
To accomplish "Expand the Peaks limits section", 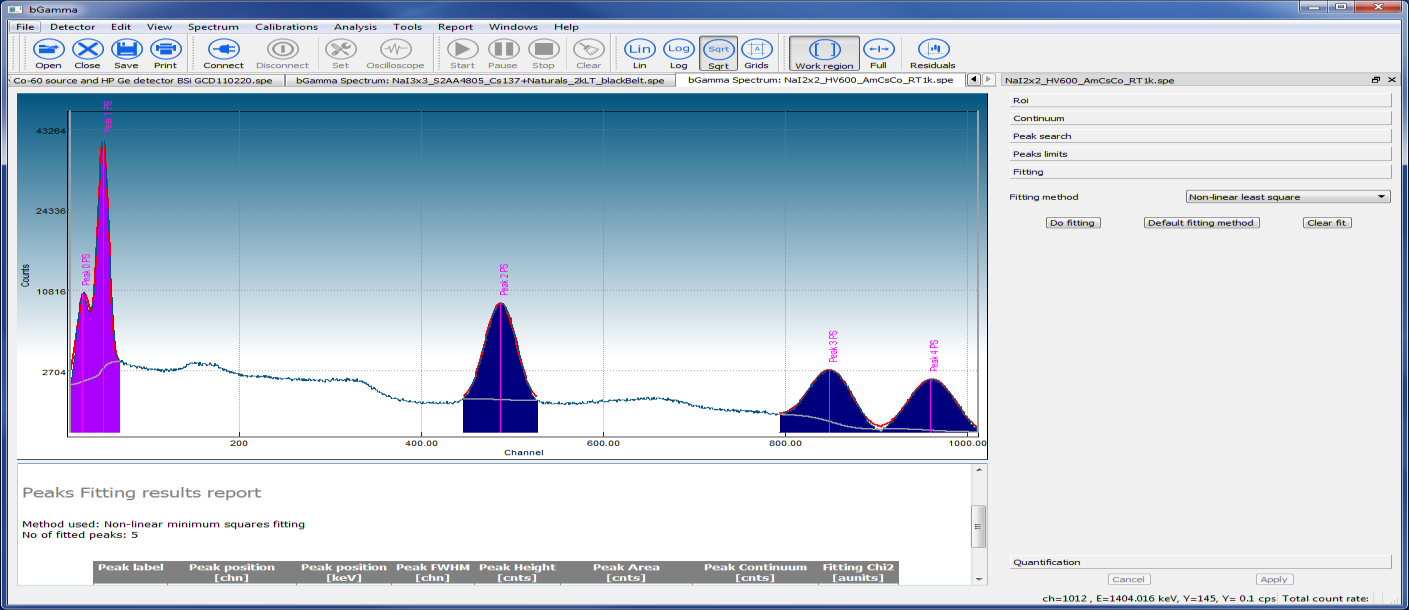I will click(1200, 154).
